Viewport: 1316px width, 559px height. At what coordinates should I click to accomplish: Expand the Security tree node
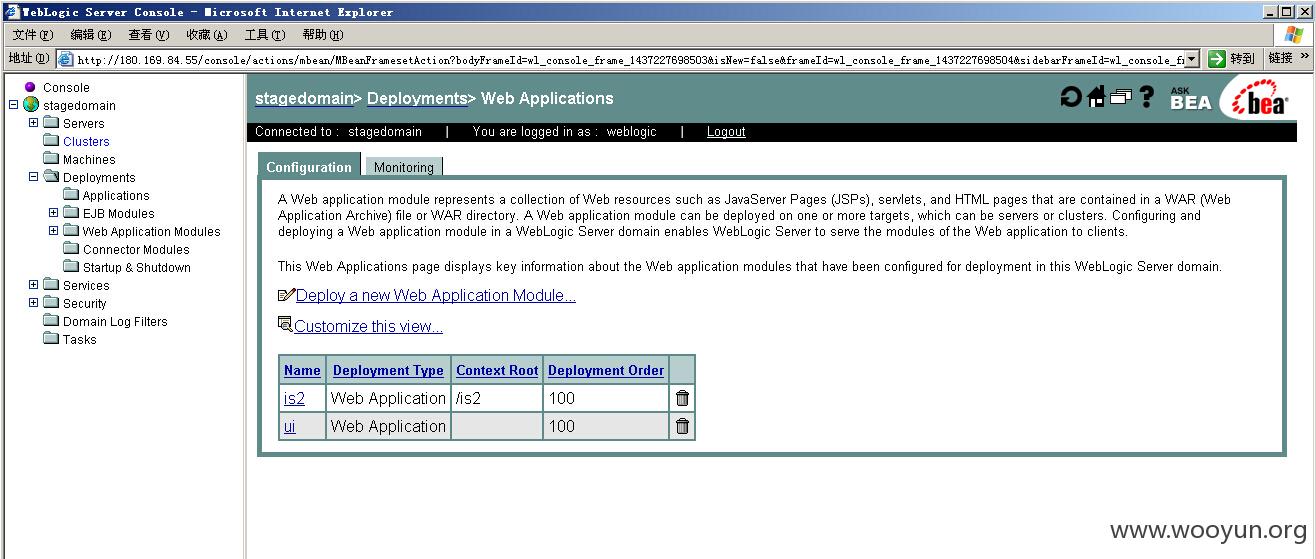coord(33,303)
